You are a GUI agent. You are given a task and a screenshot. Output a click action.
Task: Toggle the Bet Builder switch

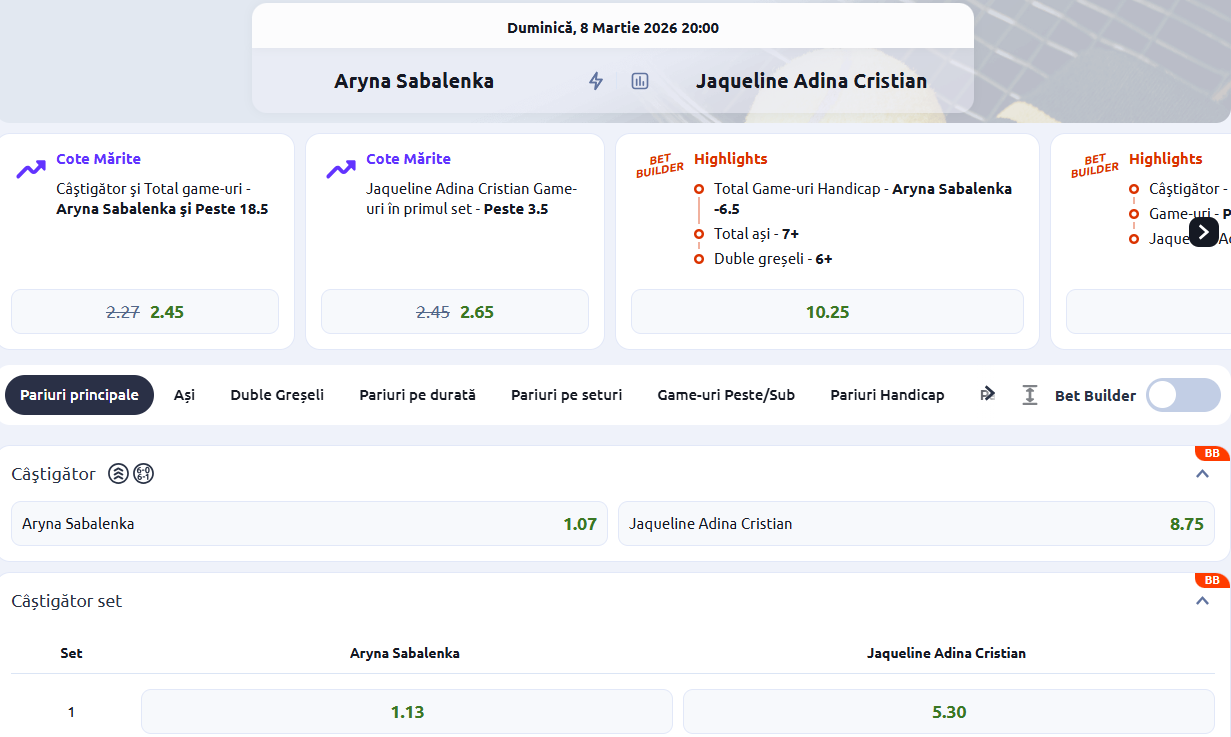(x=1182, y=395)
